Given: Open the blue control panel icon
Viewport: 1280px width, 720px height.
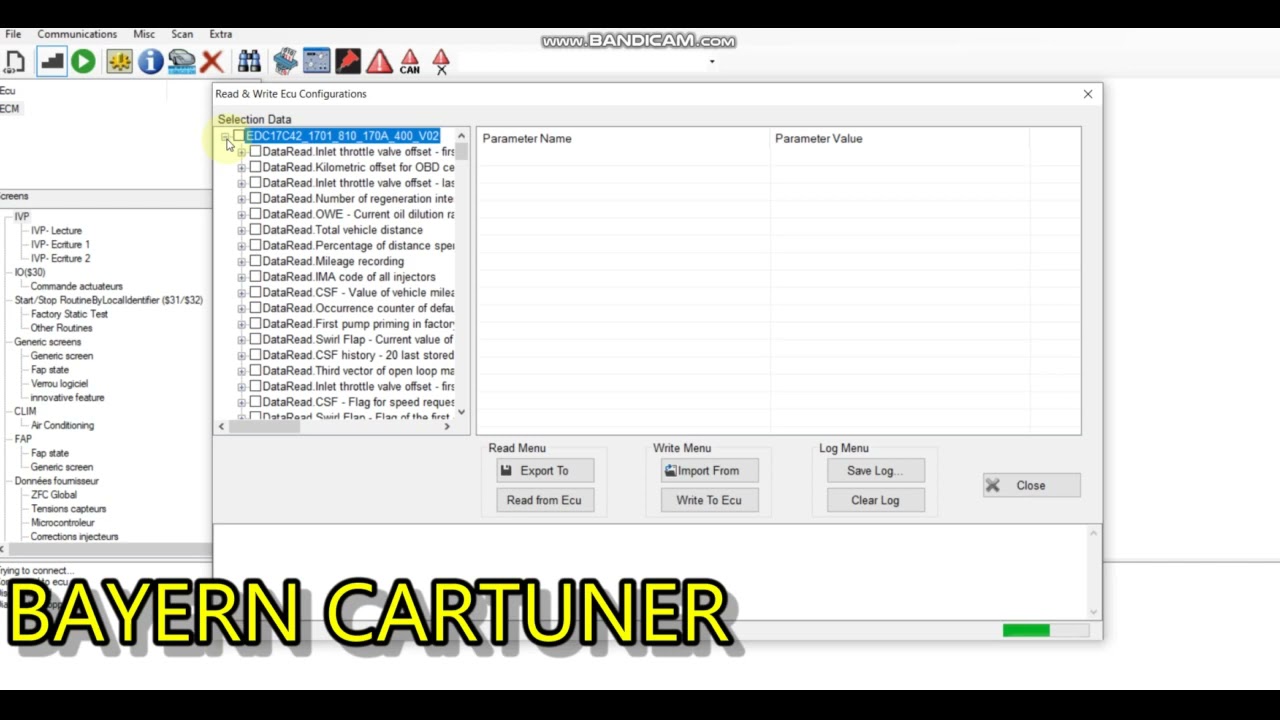Looking at the screenshot, I should click(317, 62).
